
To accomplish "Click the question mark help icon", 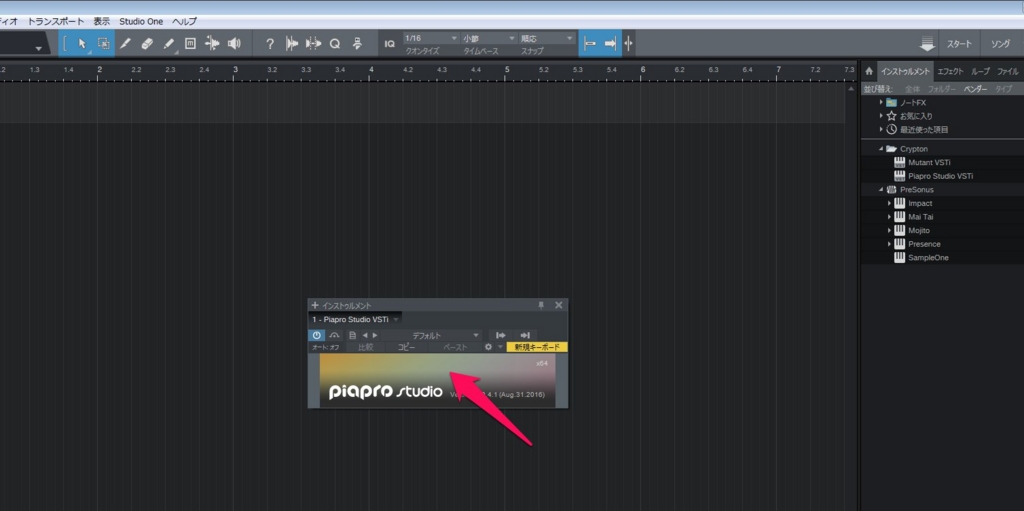I will click(270, 44).
